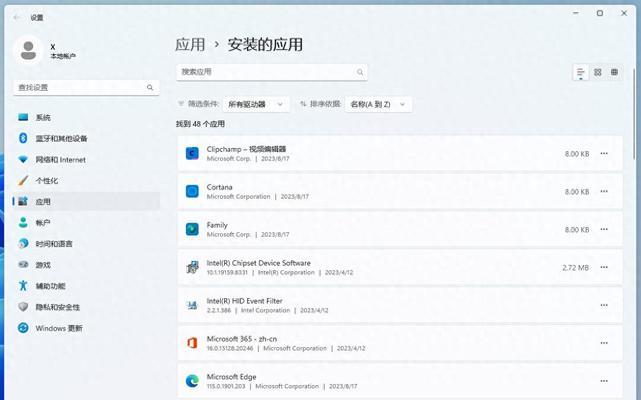The height and width of the screenshot is (400, 641).
Task: Open Windows 更新 page
Action: (x=86, y=328)
